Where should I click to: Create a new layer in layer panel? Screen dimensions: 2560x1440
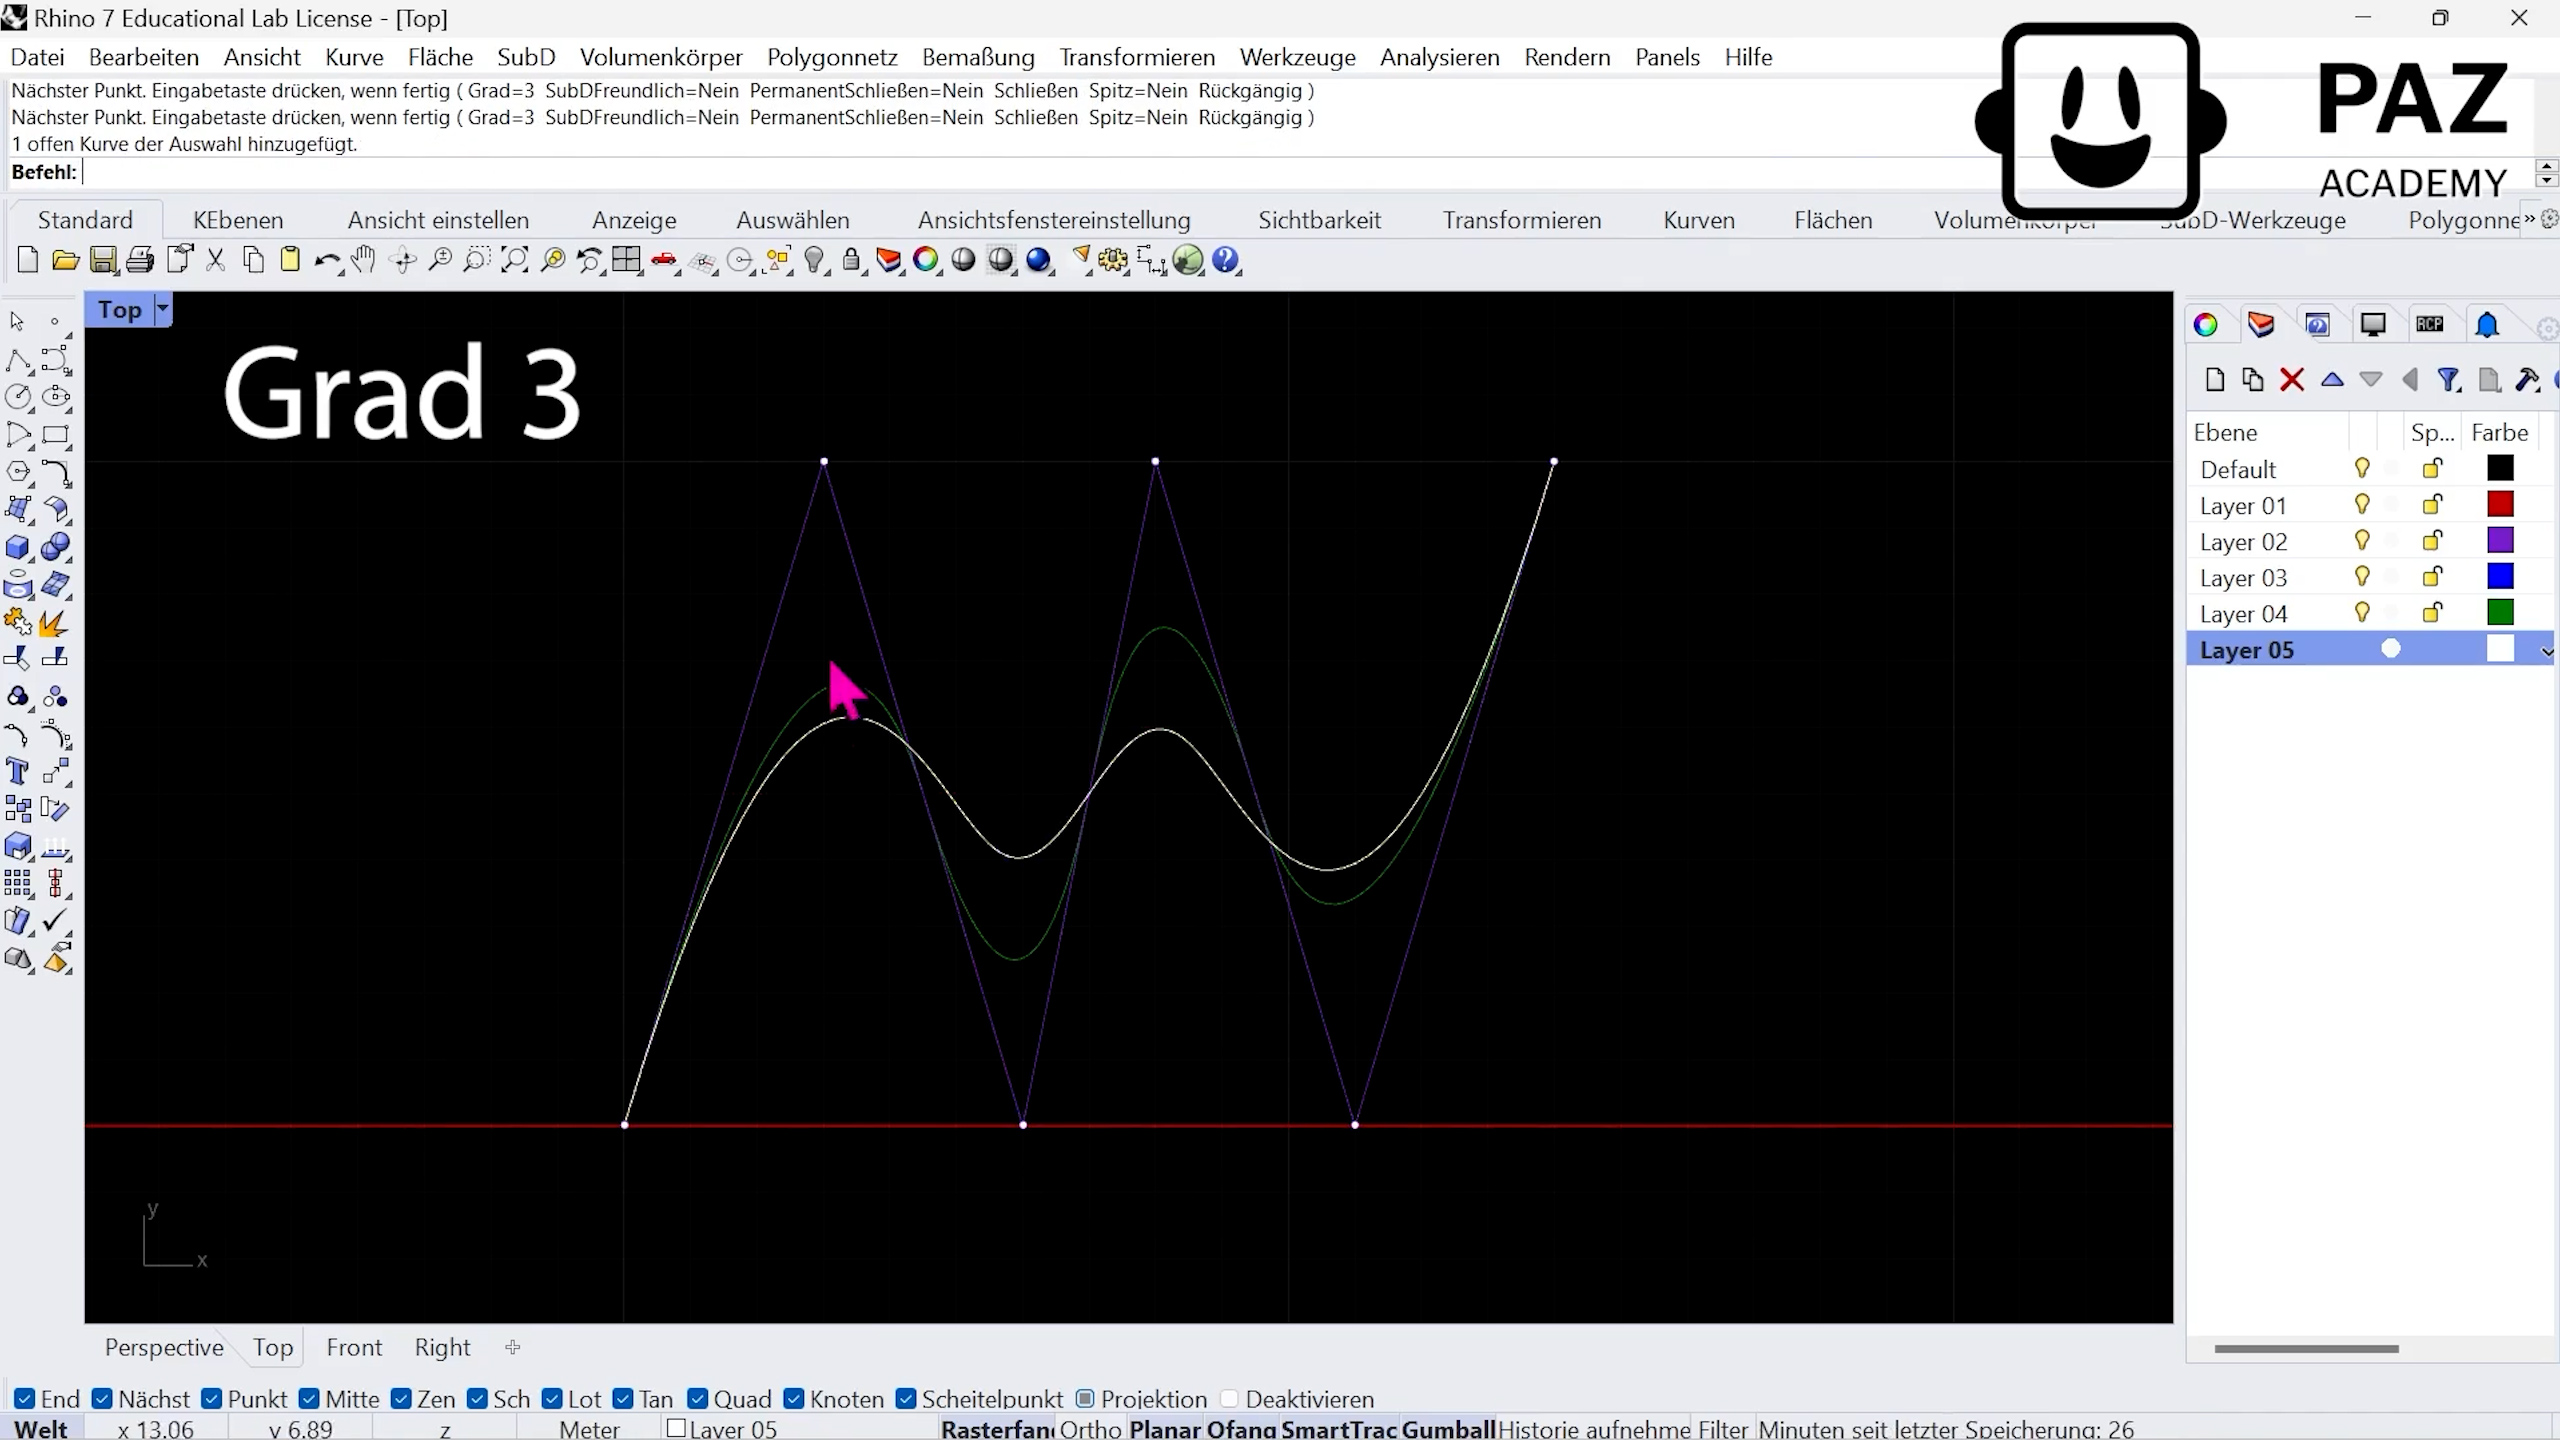coord(2215,380)
